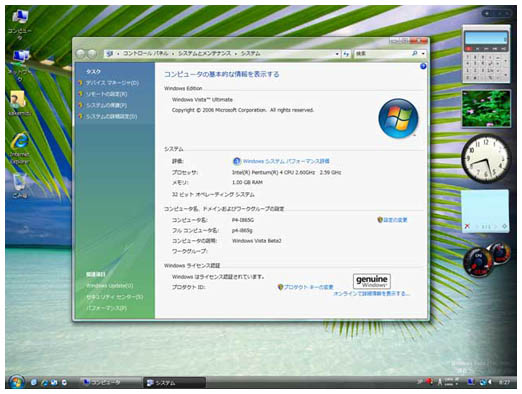Open the blue help question mark
This screenshot has height=394, width=522.
click(423, 66)
